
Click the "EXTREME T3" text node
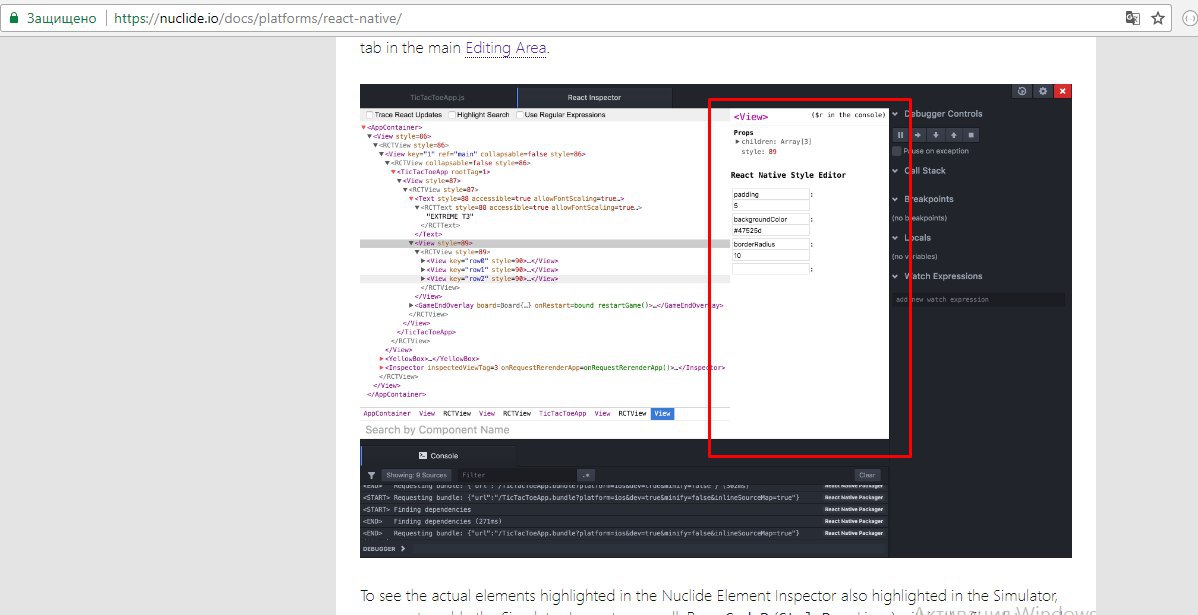[x=450, y=217]
